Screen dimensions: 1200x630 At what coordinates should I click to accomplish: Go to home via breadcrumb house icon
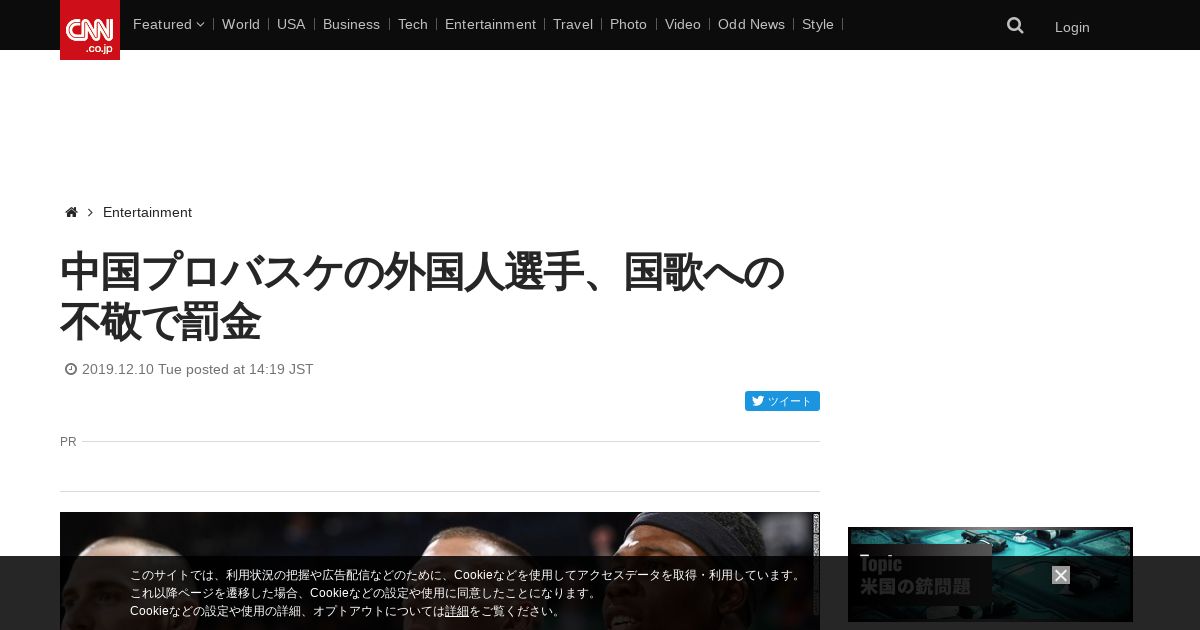pos(71,212)
